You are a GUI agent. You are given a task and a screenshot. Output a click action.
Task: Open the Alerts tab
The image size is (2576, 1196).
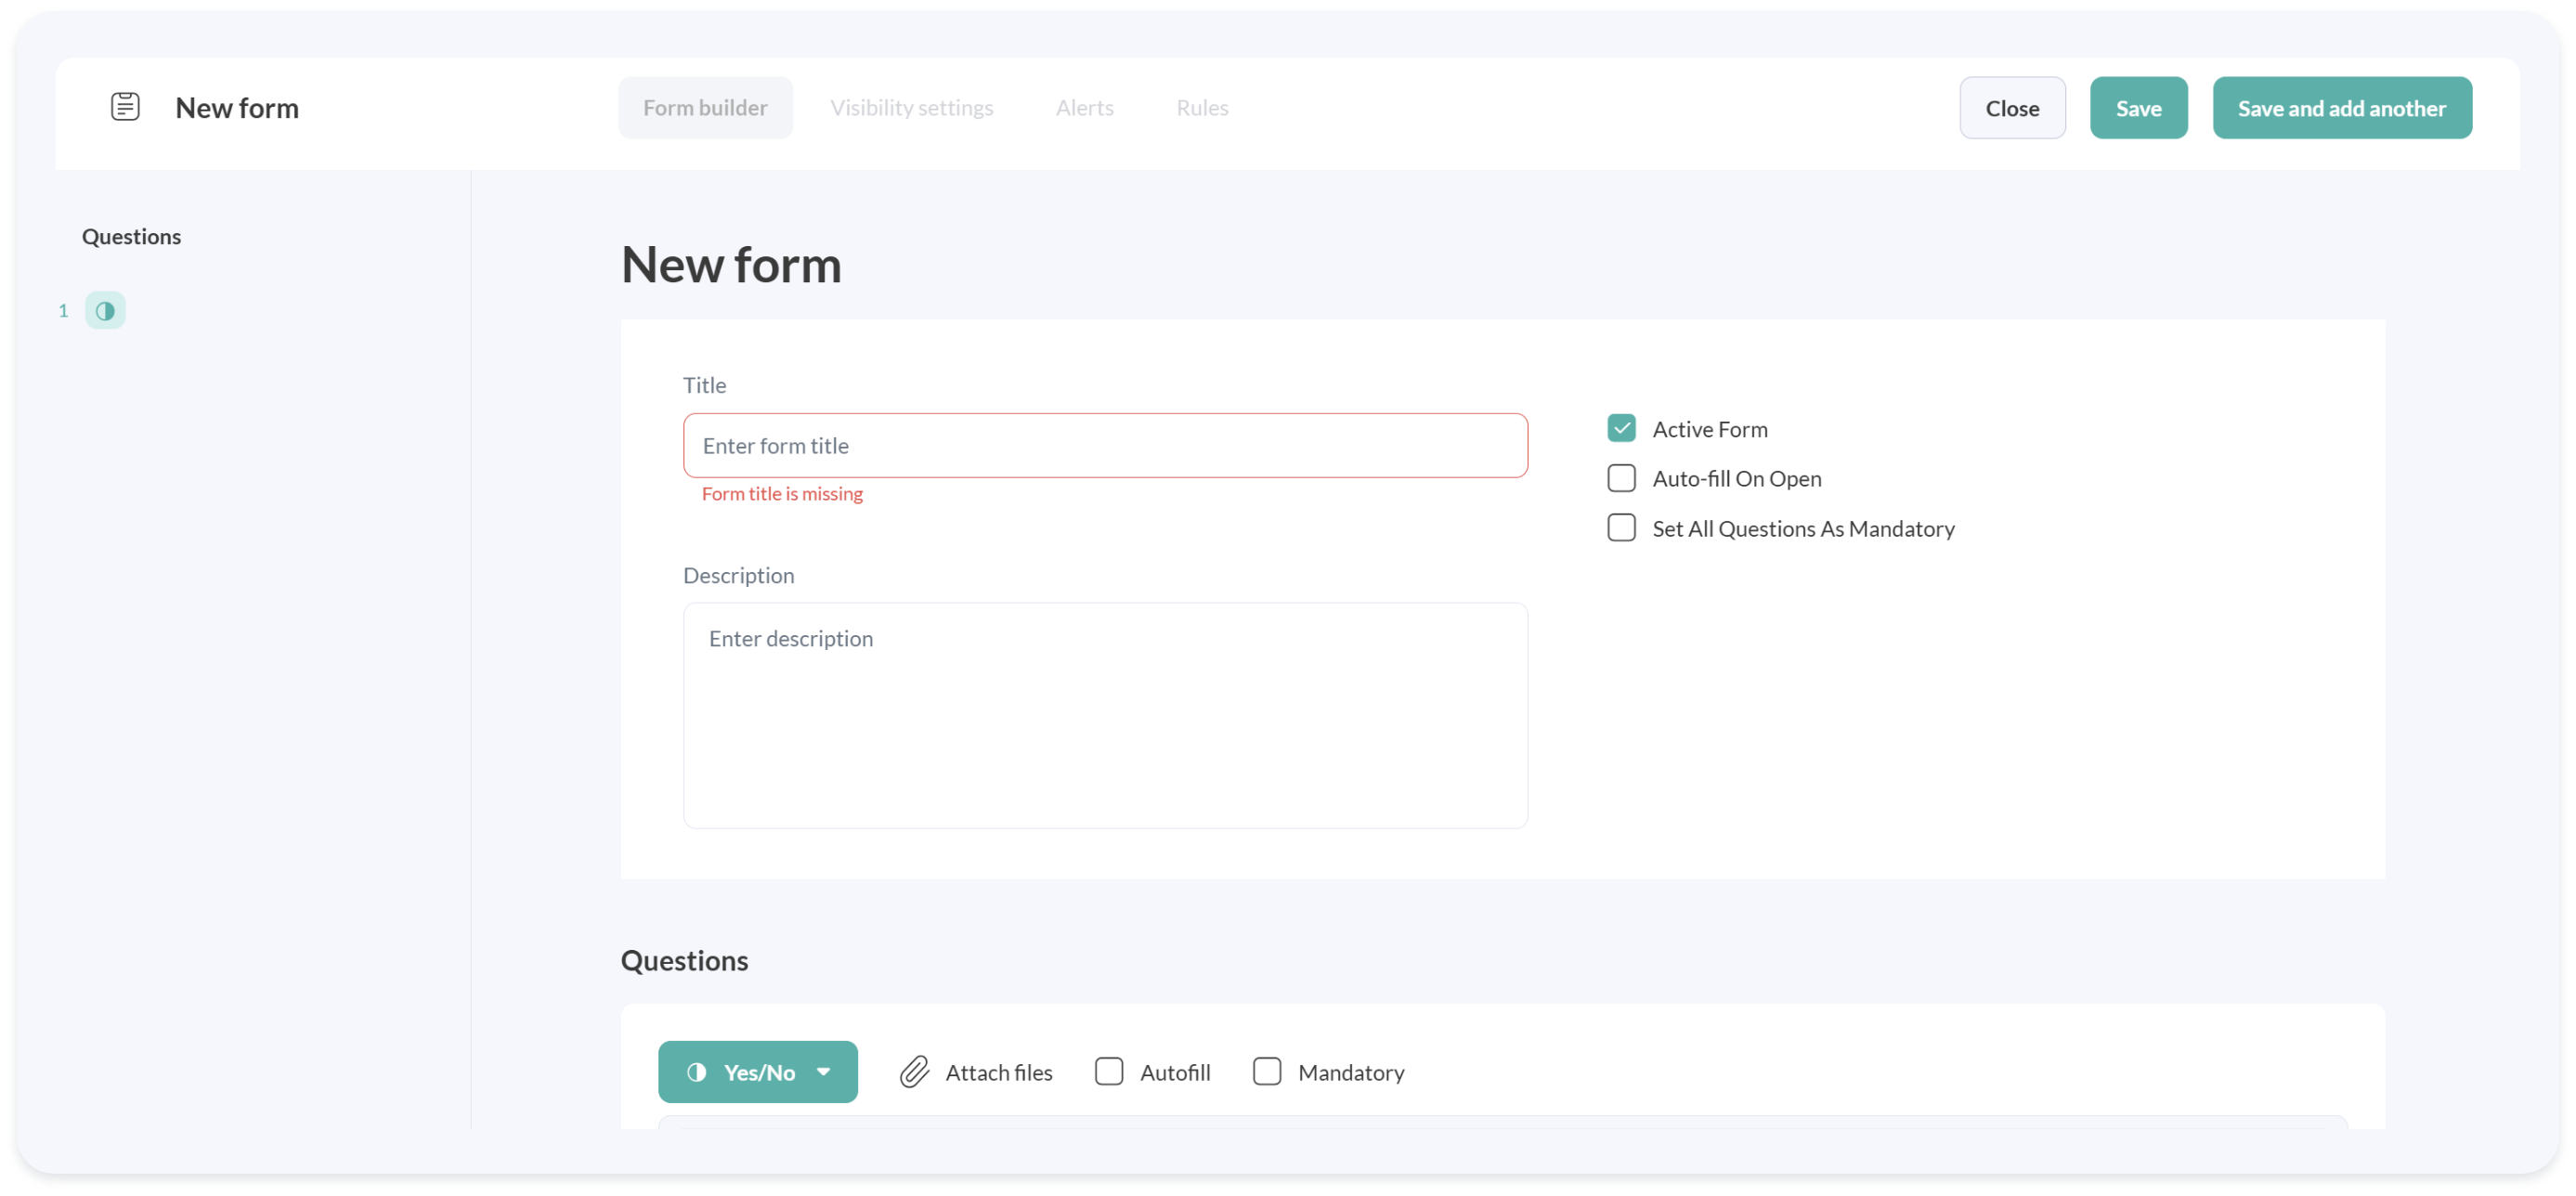(x=1084, y=108)
